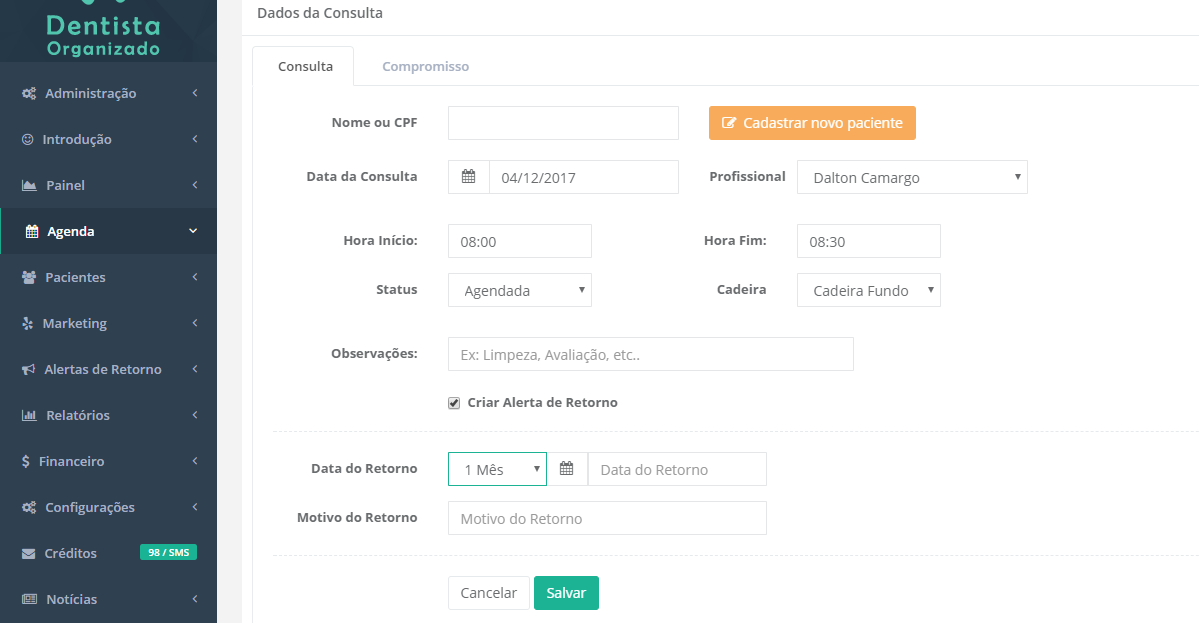Select the Consulta tab
Screen dimensions: 1199x623
304,66
